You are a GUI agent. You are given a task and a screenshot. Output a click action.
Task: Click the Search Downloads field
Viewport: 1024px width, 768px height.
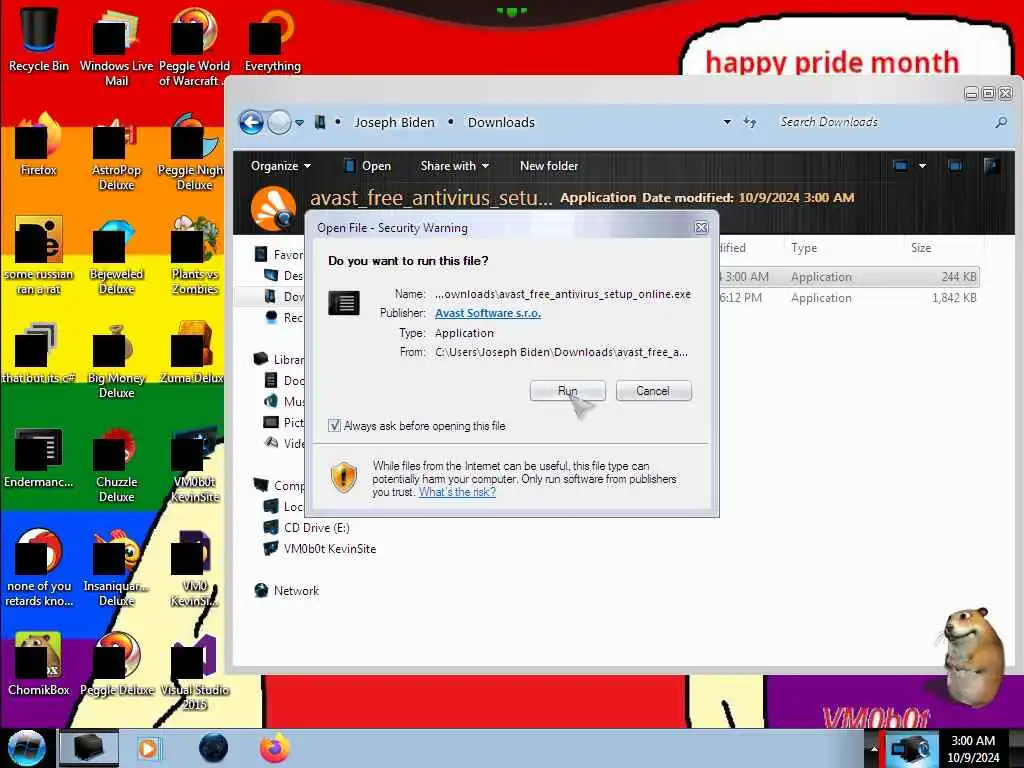coord(882,122)
